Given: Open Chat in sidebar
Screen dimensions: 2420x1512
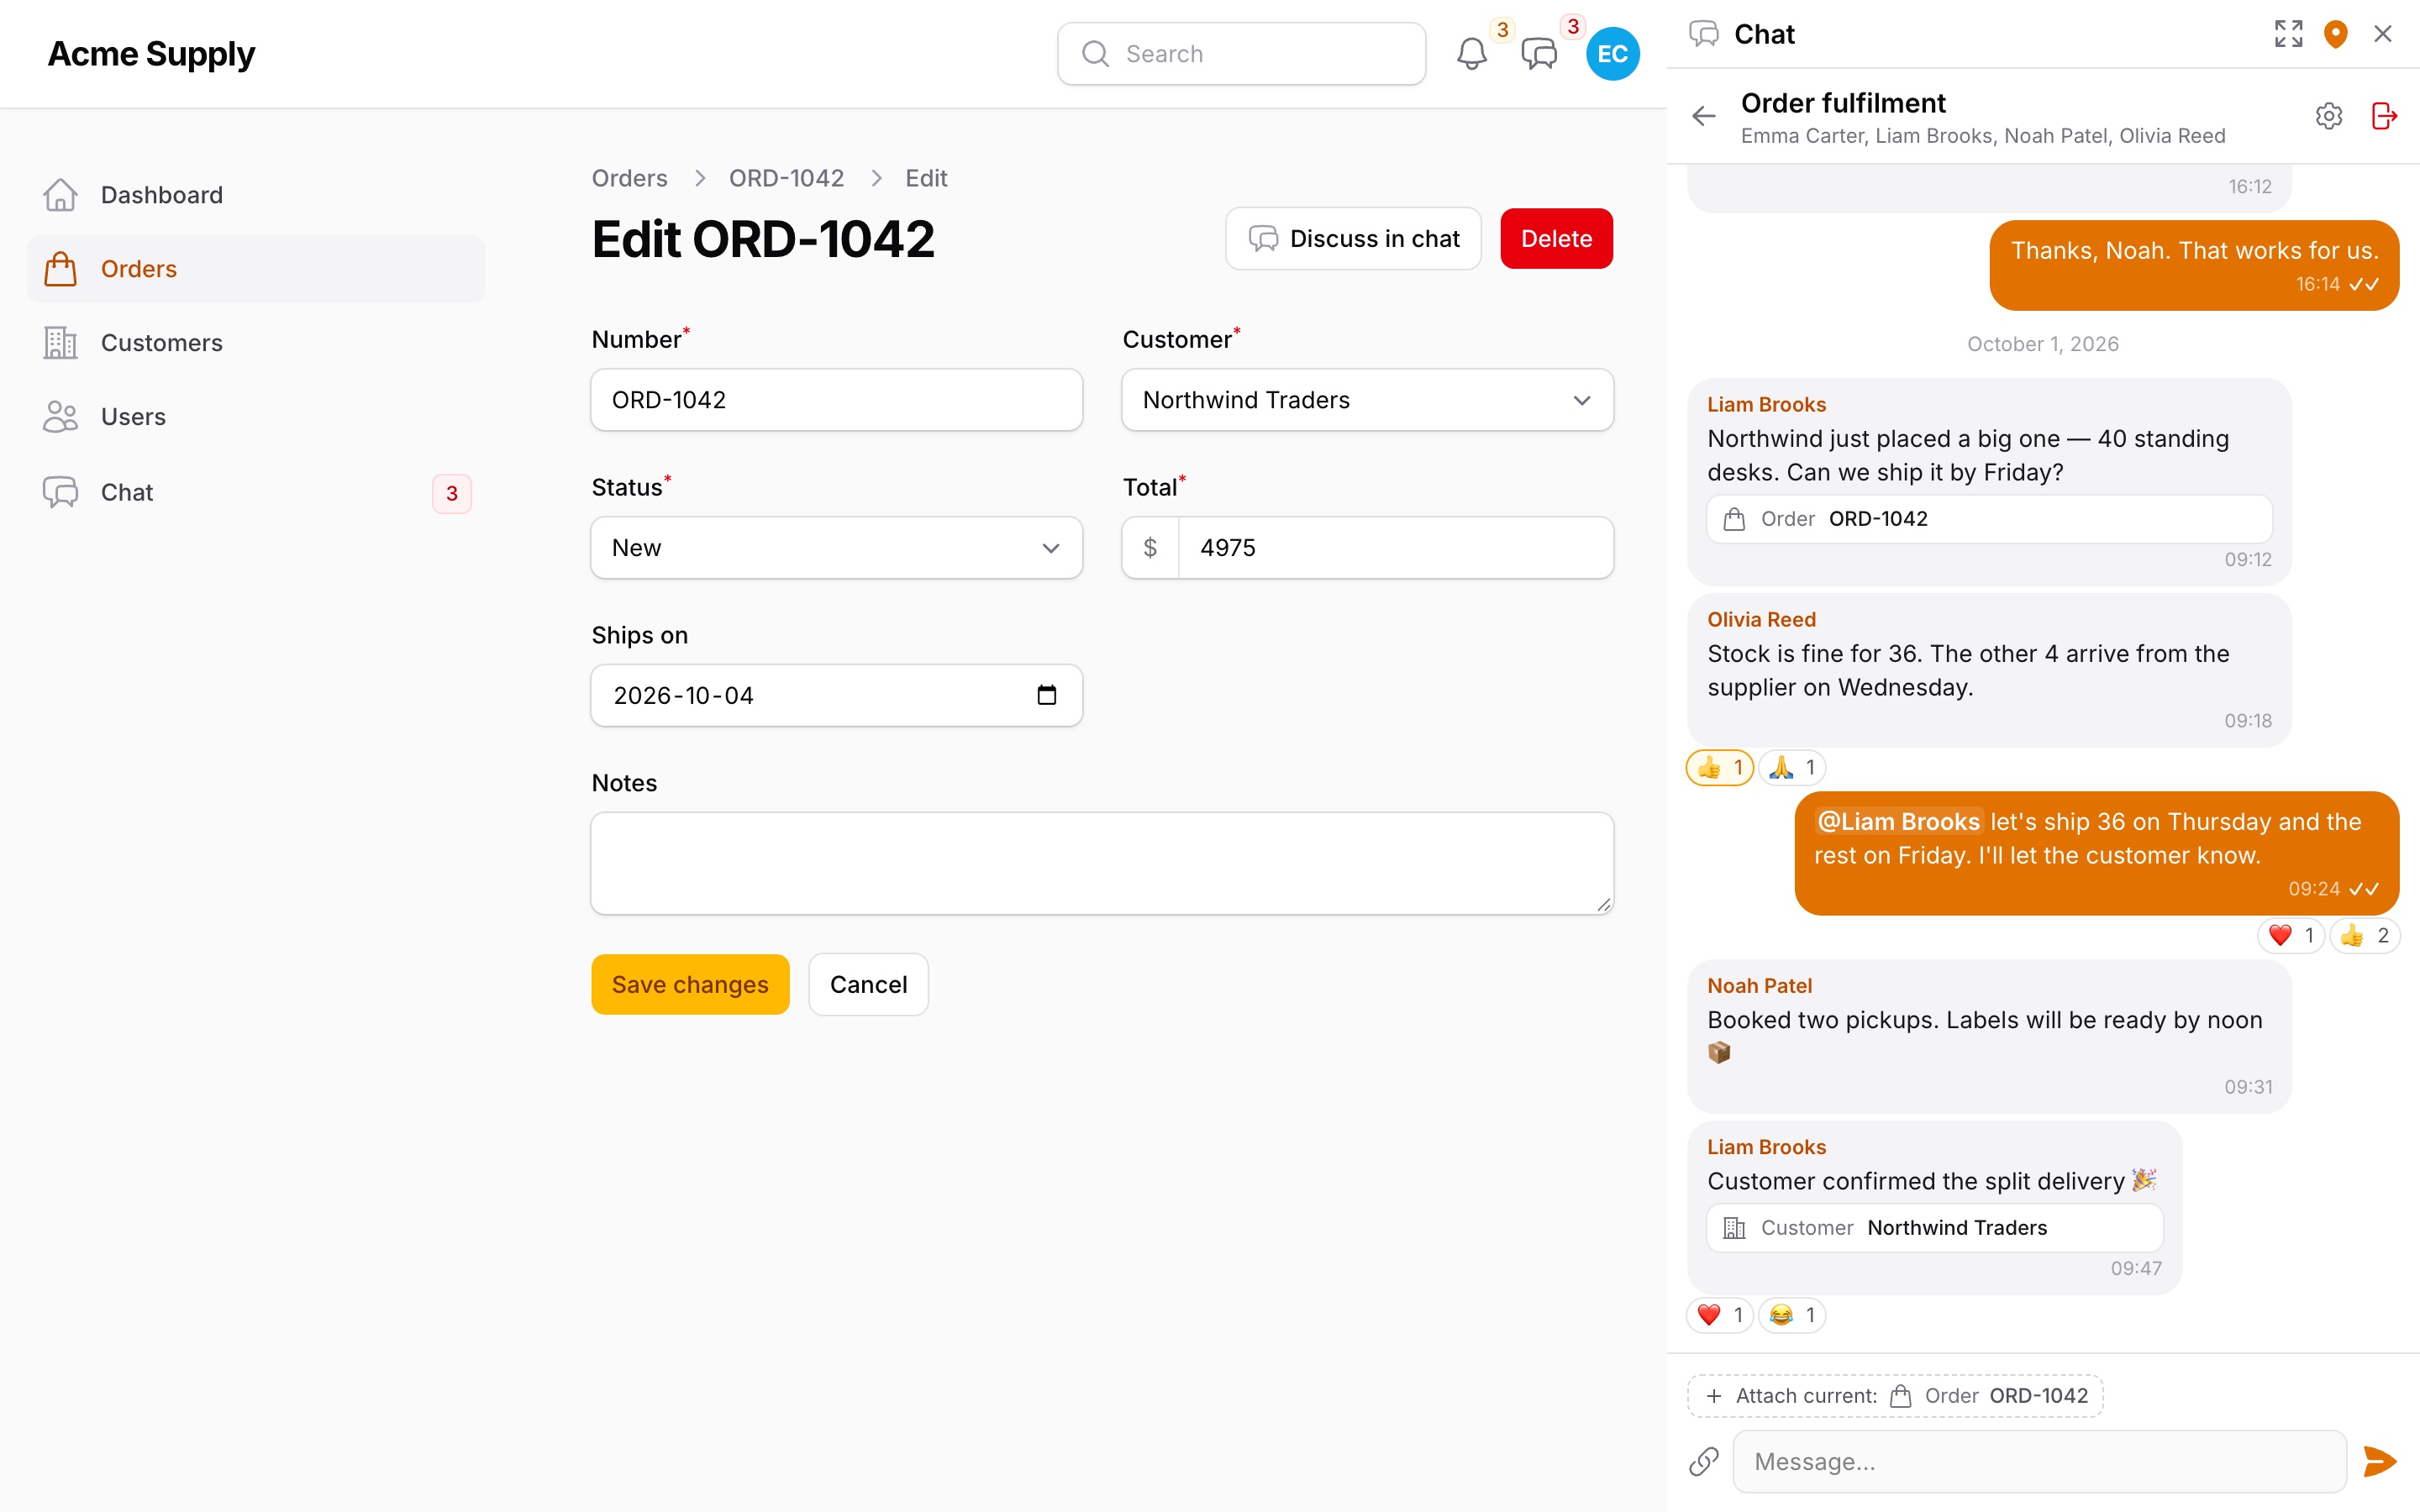Looking at the screenshot, I should pyautogui.click(x=256, y=492).
